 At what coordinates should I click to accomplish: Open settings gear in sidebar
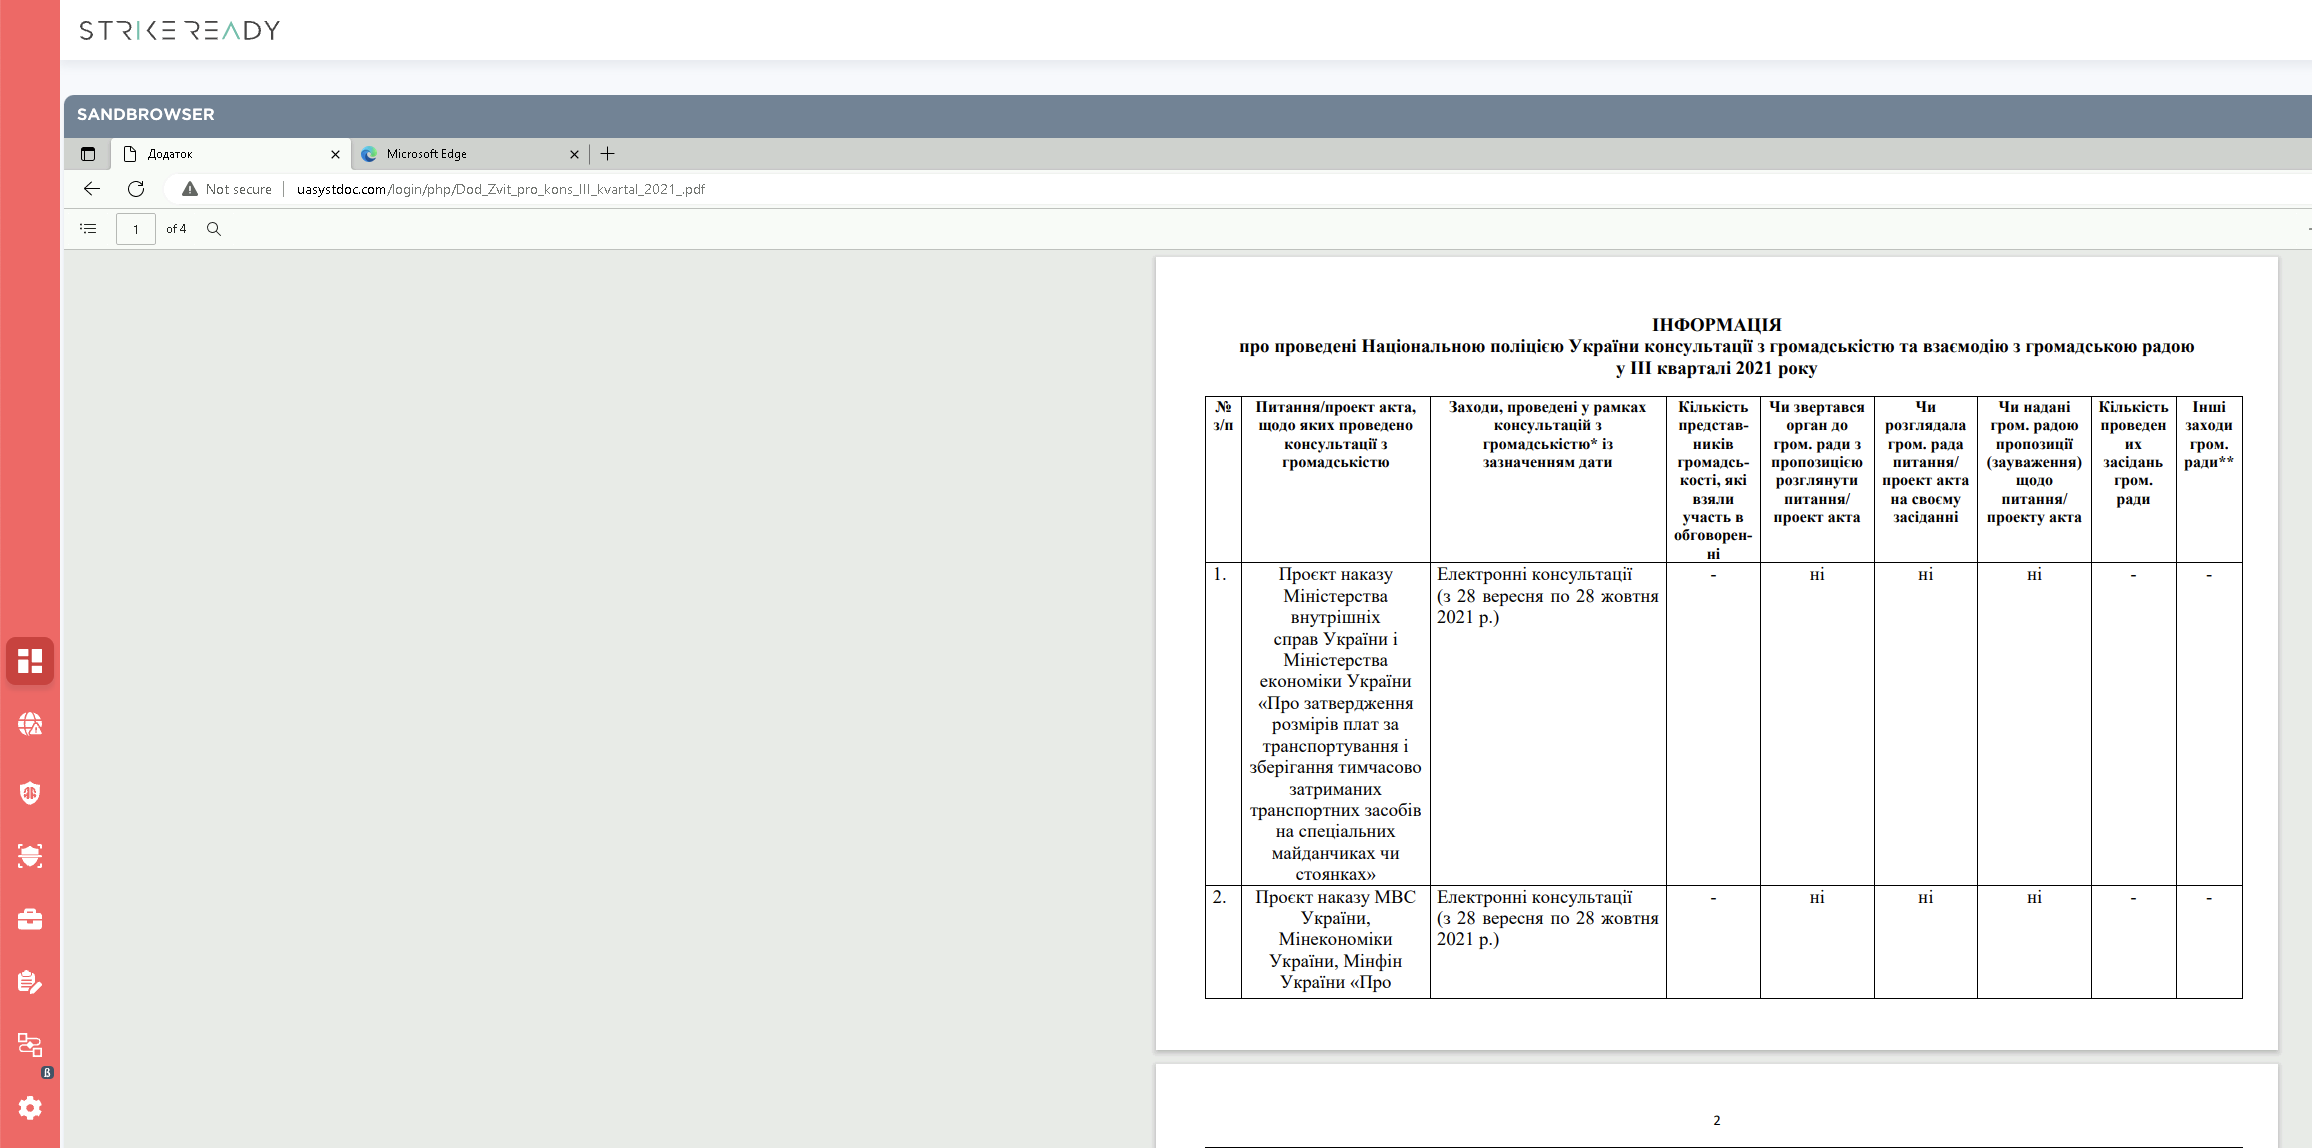[x=30, y=1108]
